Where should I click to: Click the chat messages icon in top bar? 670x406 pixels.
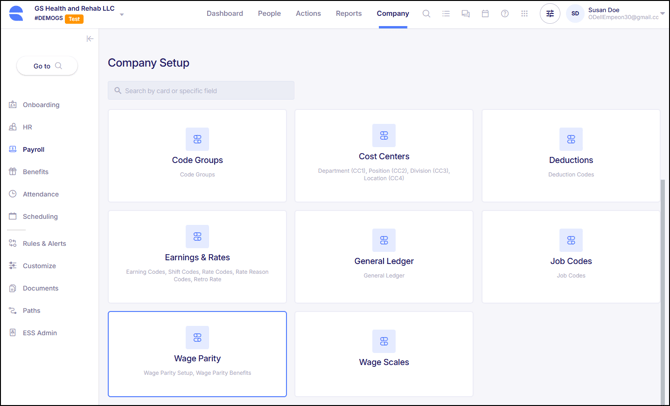[466, 14]
